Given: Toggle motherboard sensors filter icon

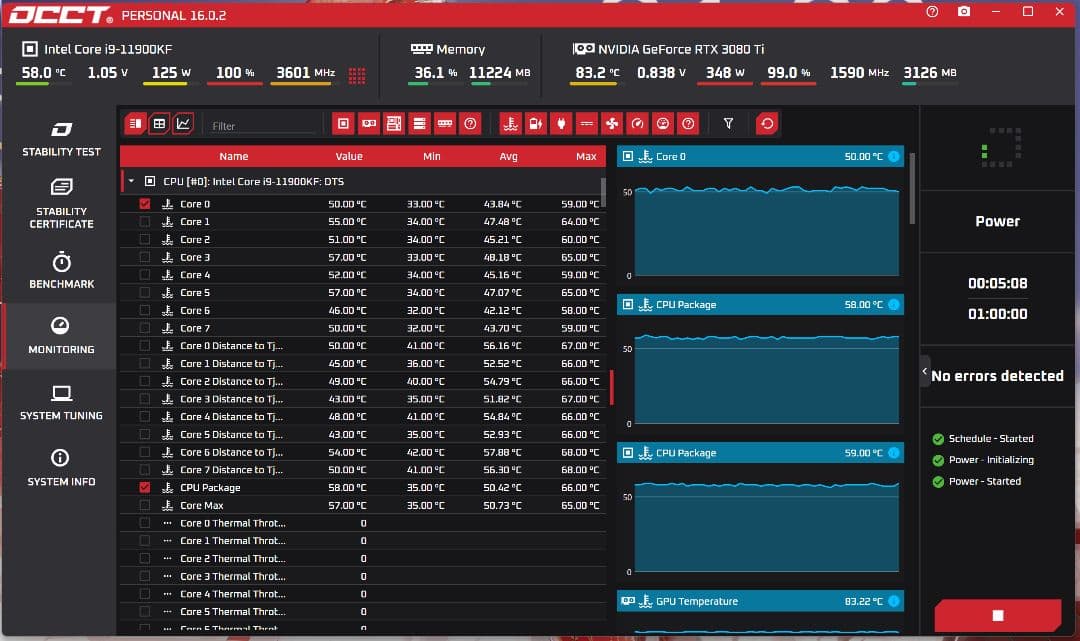Looking at the screenshot, I should 394,124.
